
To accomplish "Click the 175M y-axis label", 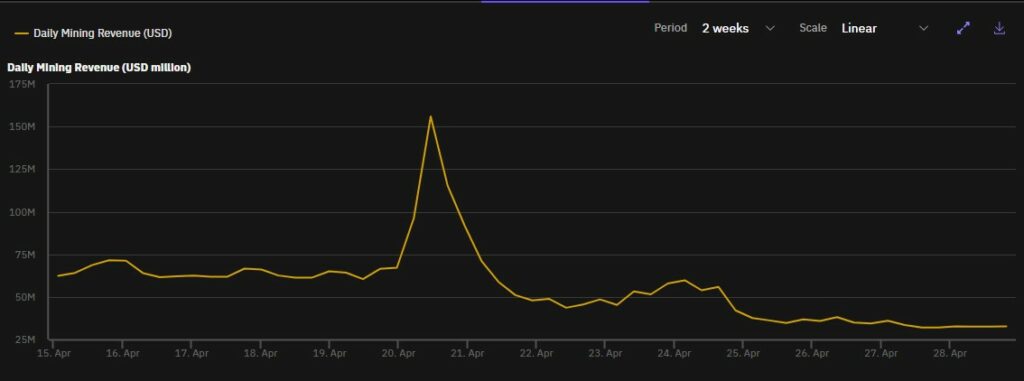I will click(x=22, y=84).
